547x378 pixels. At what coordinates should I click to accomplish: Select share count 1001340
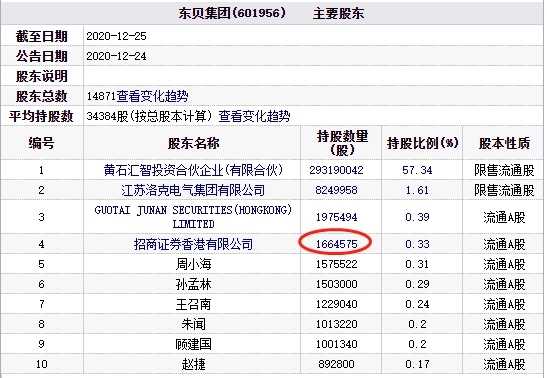pos(336,344)
